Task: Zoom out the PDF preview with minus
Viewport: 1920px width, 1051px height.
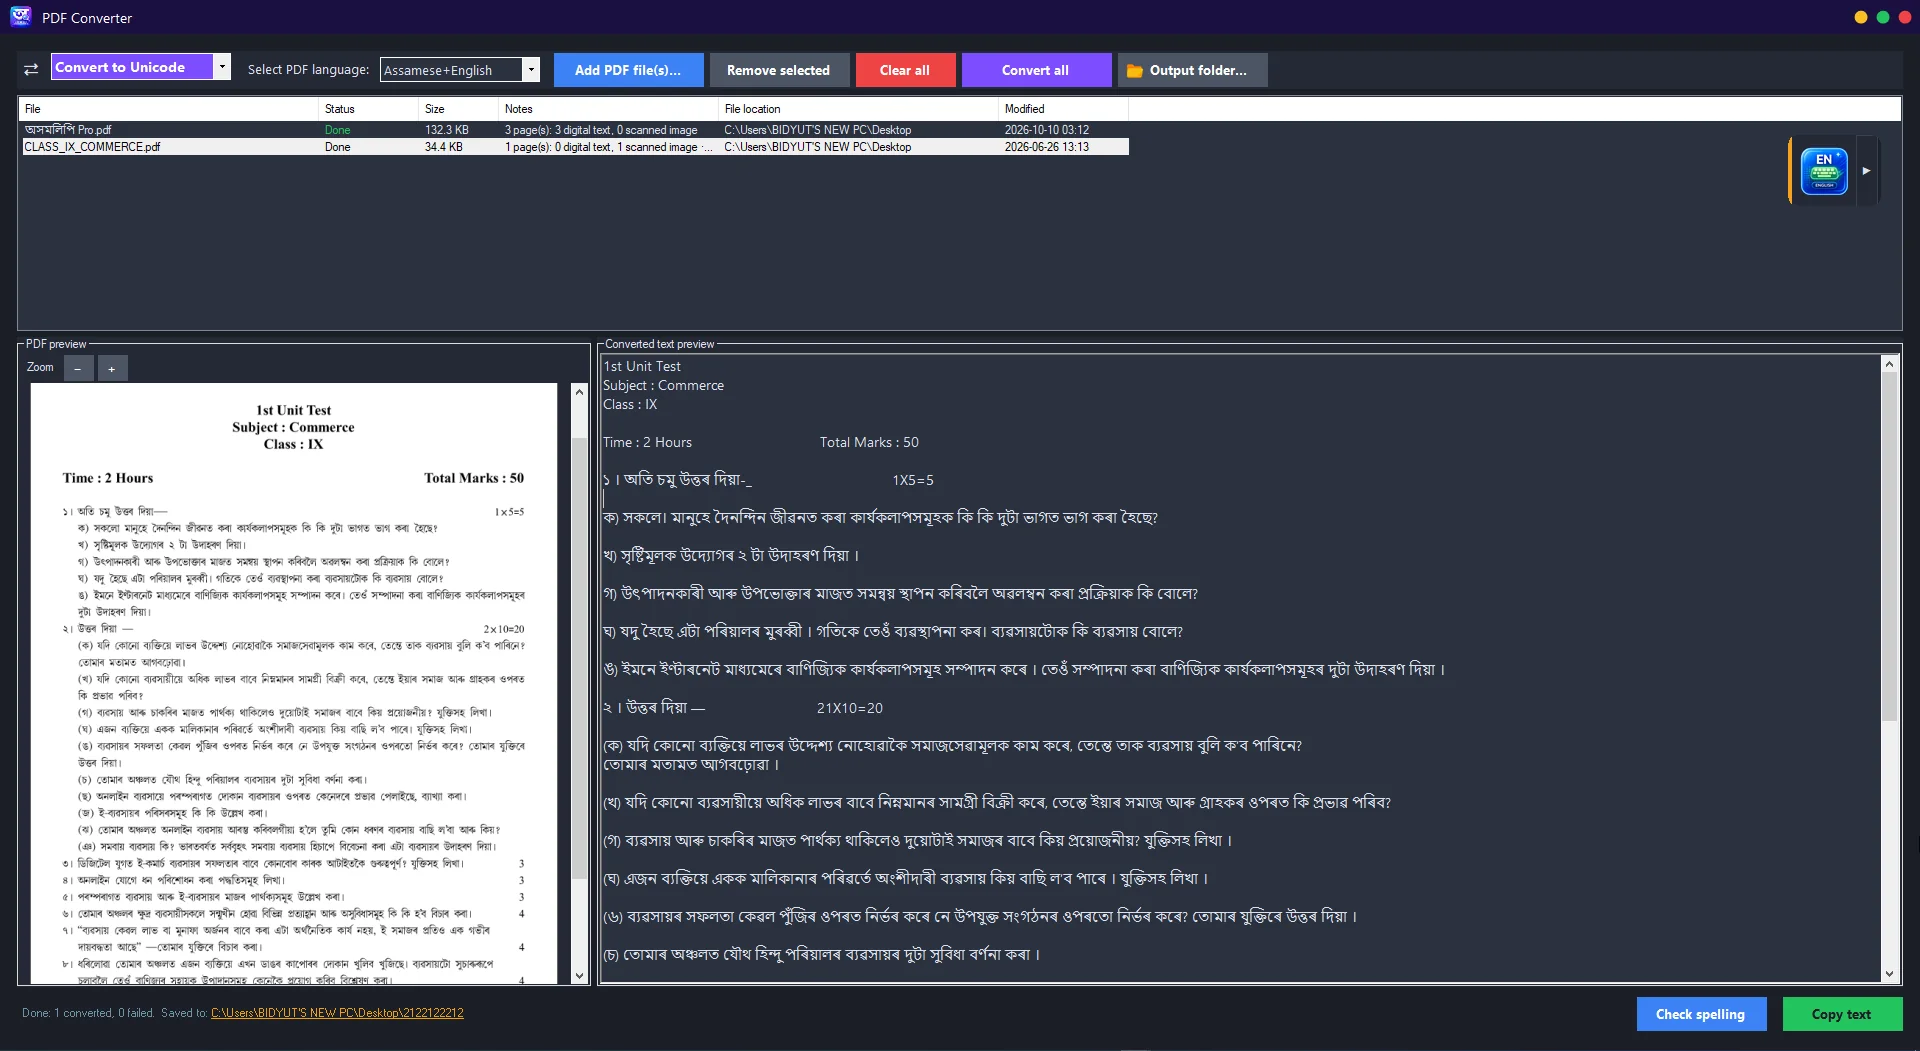Action: (78, 369)
